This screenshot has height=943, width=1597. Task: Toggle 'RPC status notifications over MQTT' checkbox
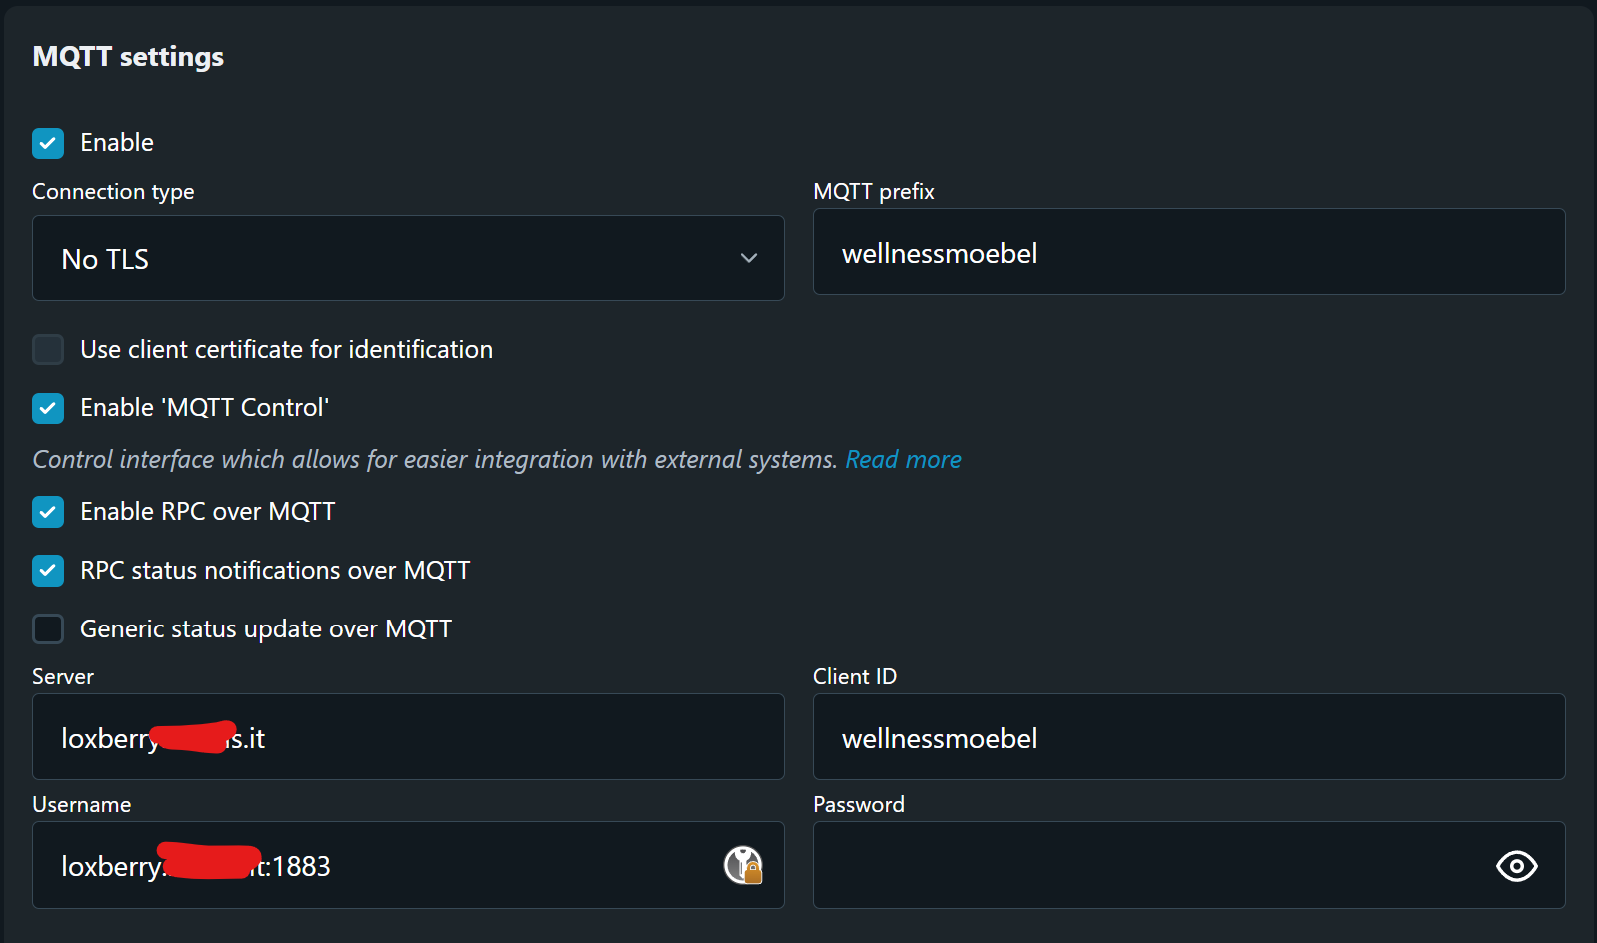click(48, 571)
